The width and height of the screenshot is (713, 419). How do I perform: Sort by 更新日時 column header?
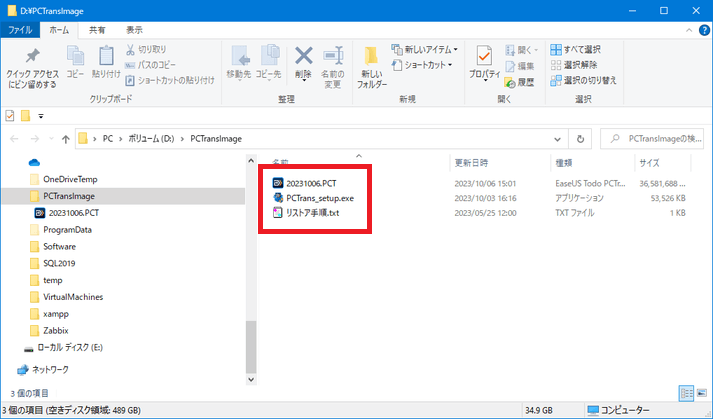(x=472, y=162)
